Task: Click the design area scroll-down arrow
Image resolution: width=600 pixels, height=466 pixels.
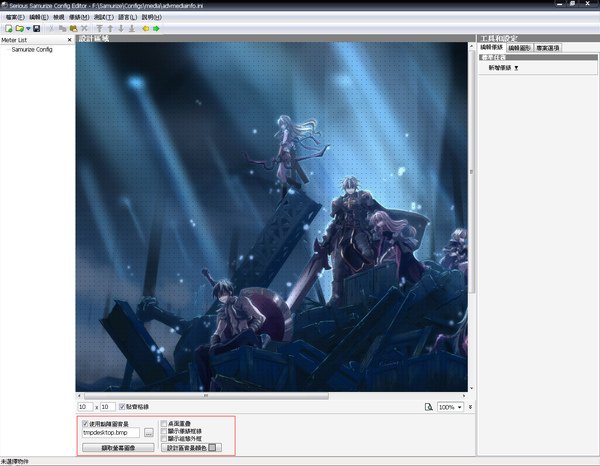Action: pos(471,388)
